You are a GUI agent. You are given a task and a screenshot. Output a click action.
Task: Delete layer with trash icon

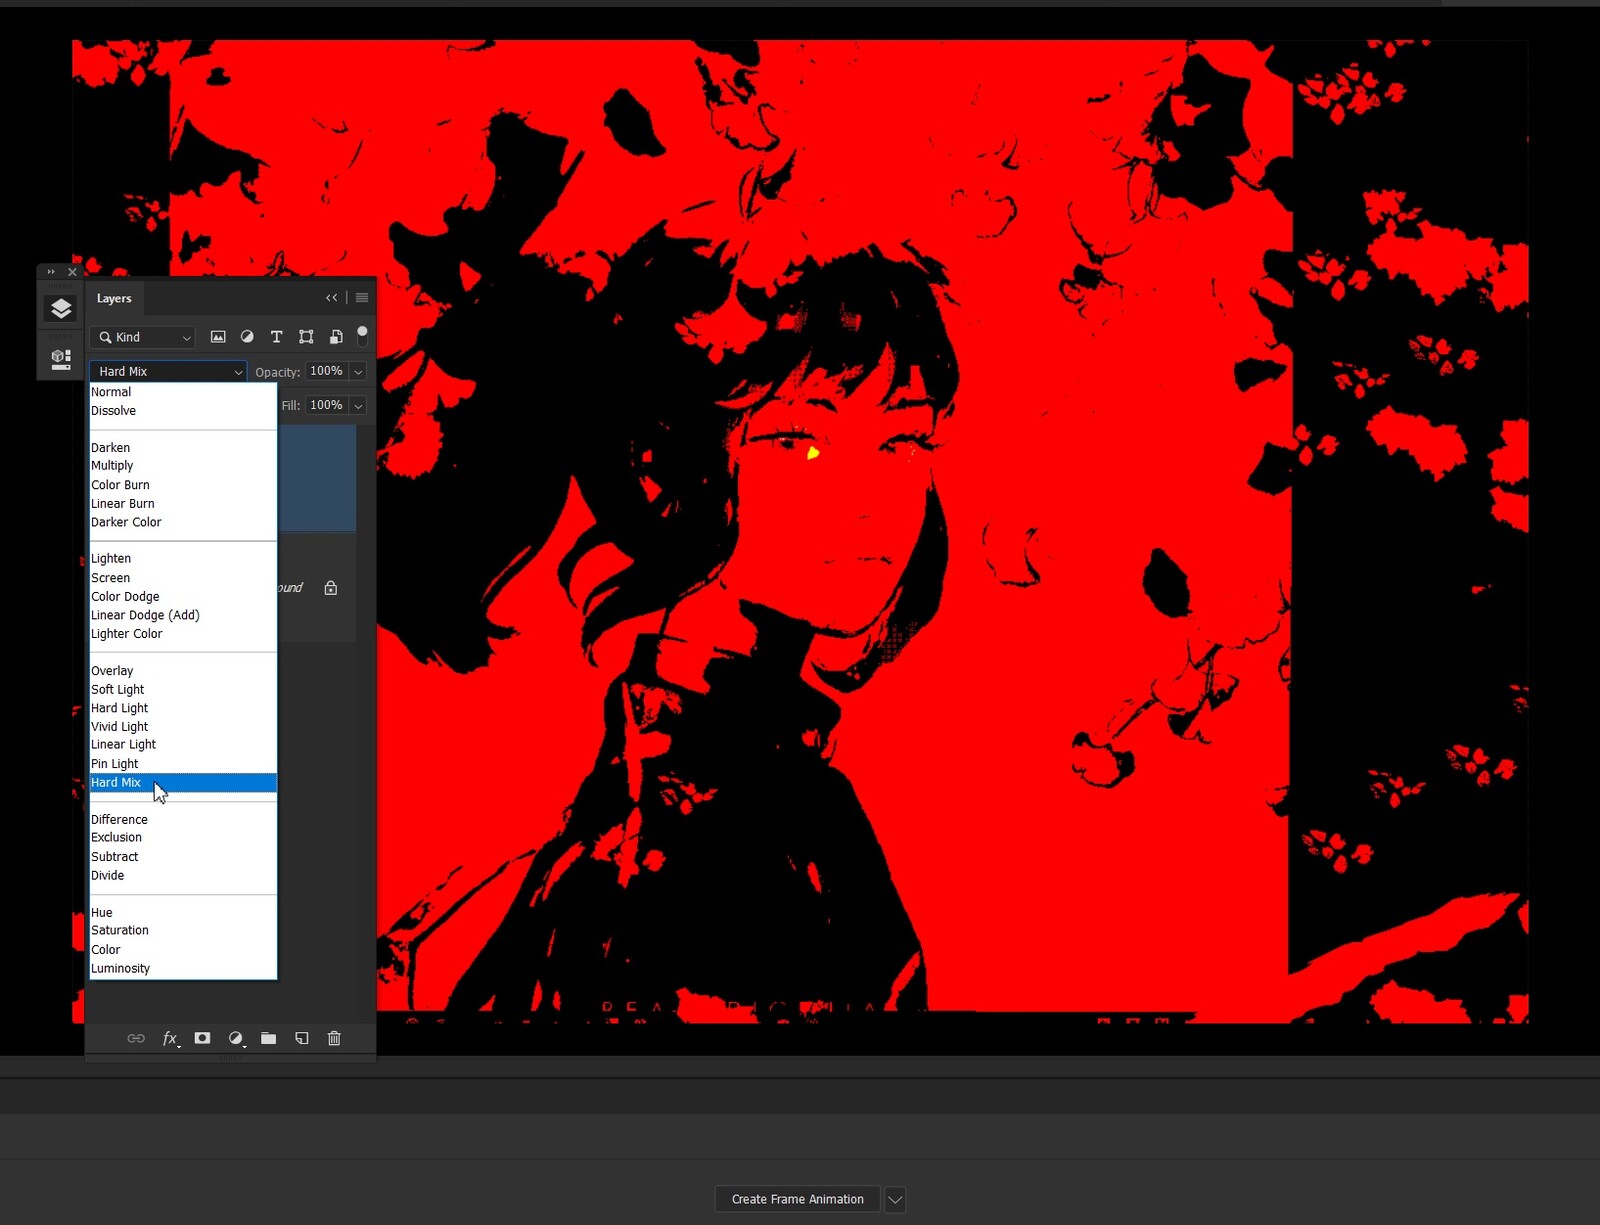click(334, 1038)
